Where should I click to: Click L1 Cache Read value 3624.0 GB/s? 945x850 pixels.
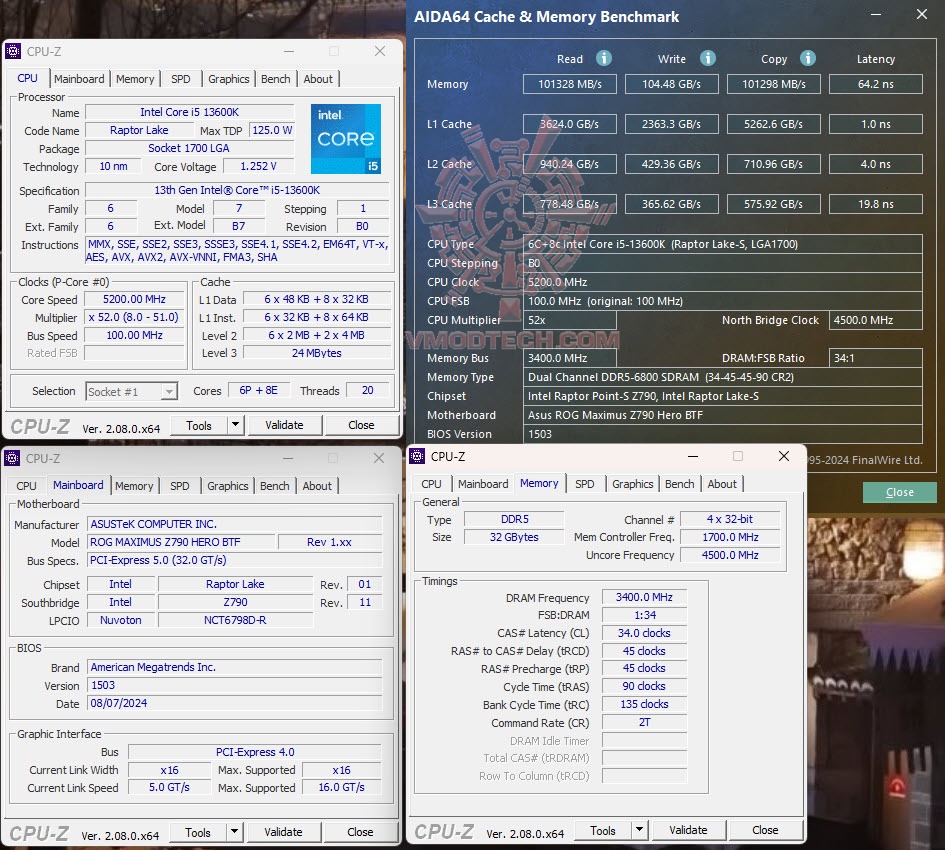pos(570,124)
